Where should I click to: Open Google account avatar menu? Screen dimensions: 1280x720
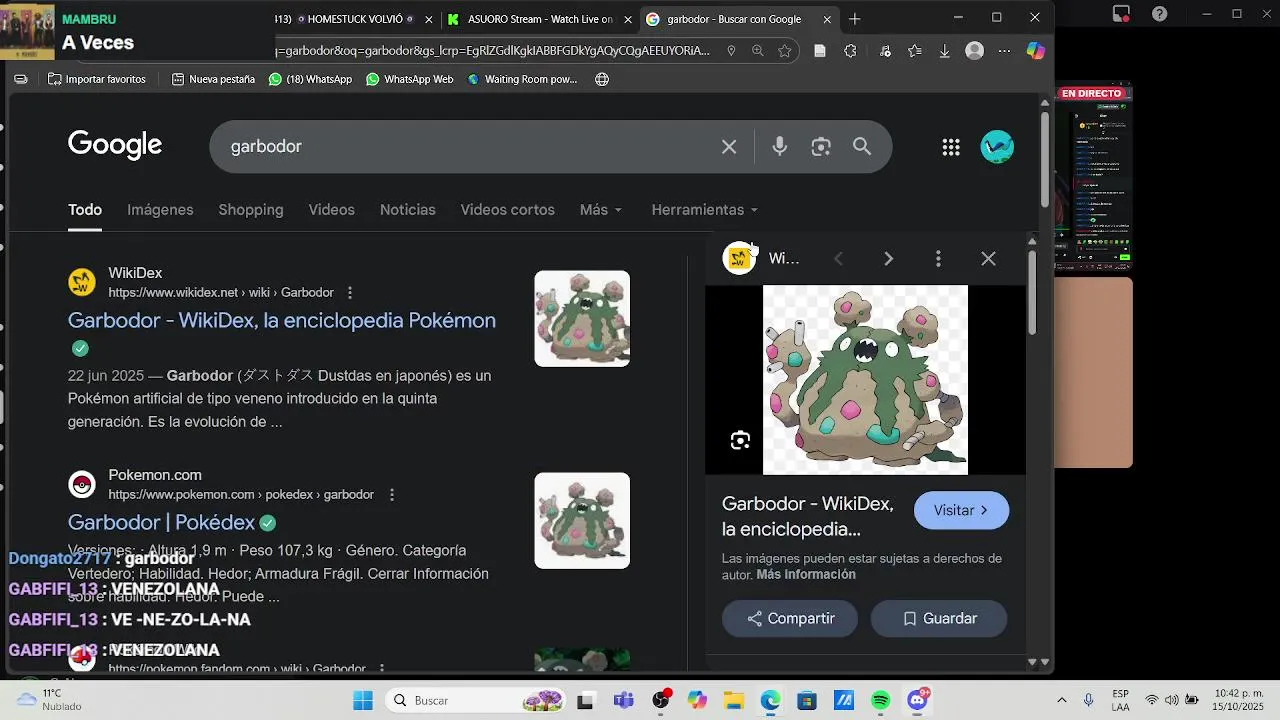pyautogui.click(x=997, y=147)
